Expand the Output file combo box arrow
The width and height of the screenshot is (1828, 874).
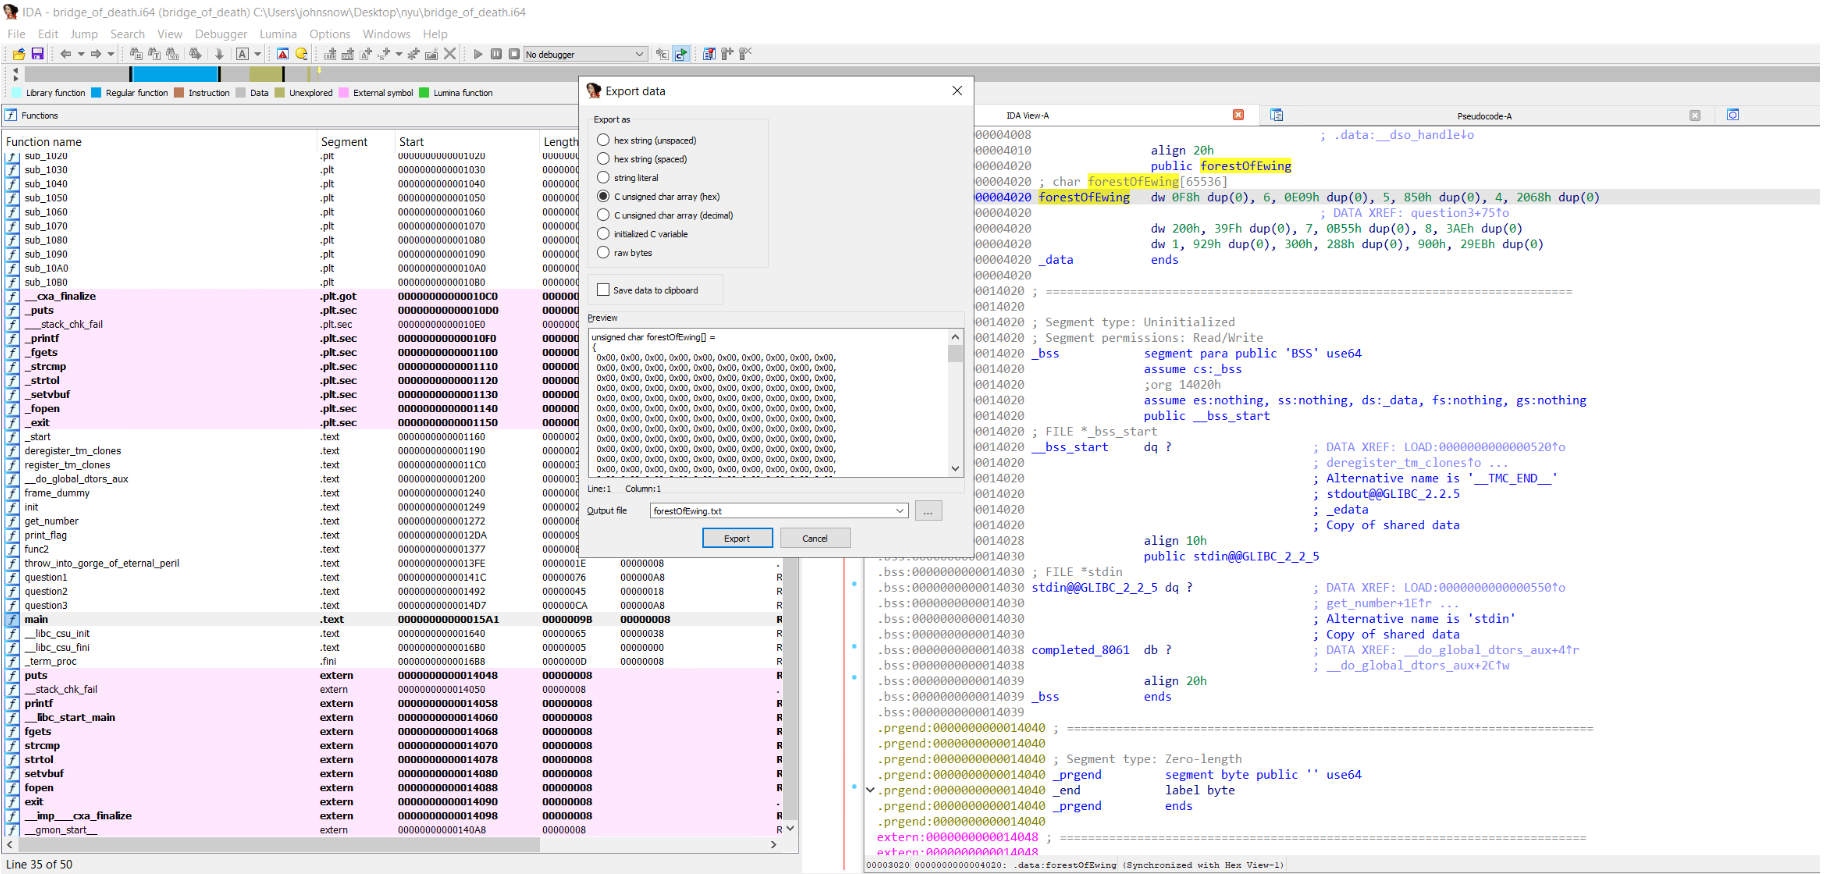(900, 511)
